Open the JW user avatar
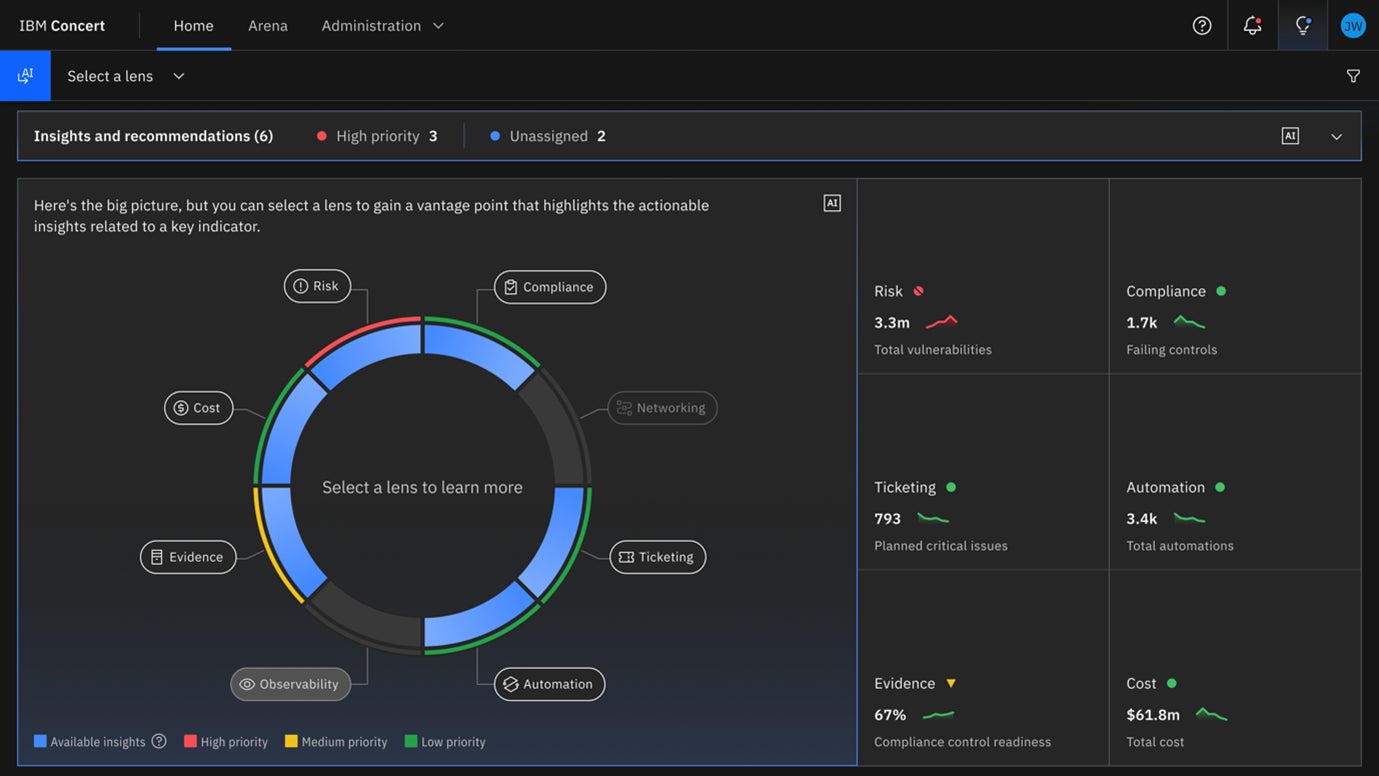The width and height of the screenshot is (1379, 776). pyautogui.click(x=1353, y=26)
